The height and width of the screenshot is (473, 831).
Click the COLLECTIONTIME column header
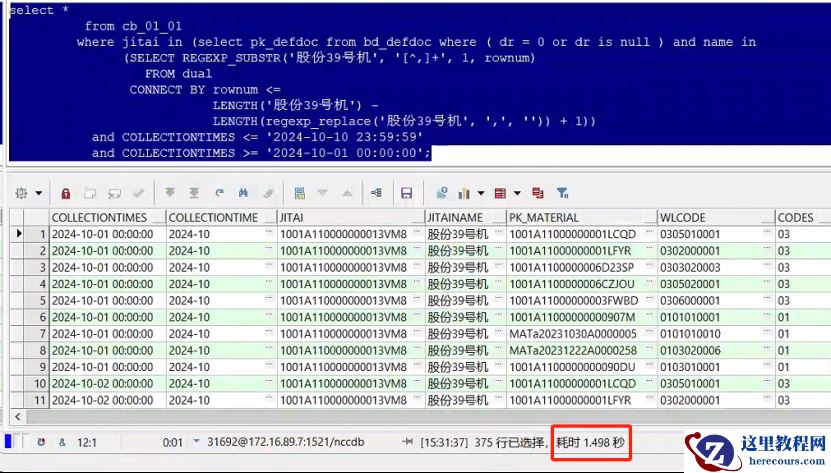pyautogui.click(x=222, y=217)
